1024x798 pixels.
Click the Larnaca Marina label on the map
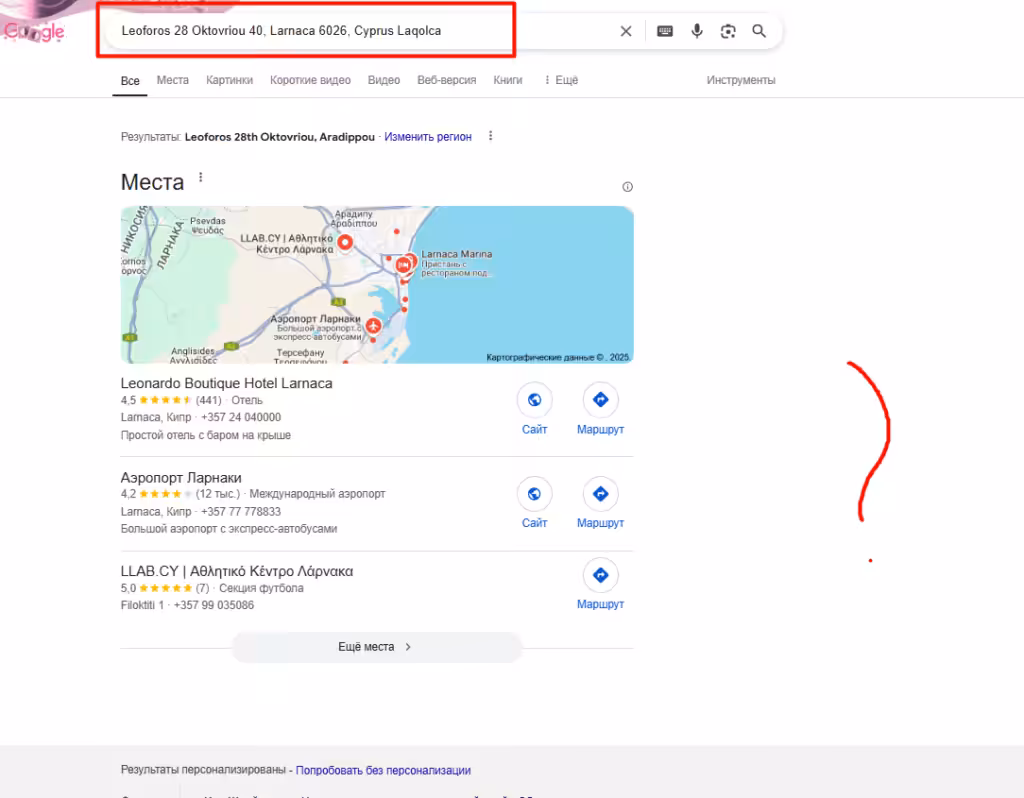click(456, 254)
